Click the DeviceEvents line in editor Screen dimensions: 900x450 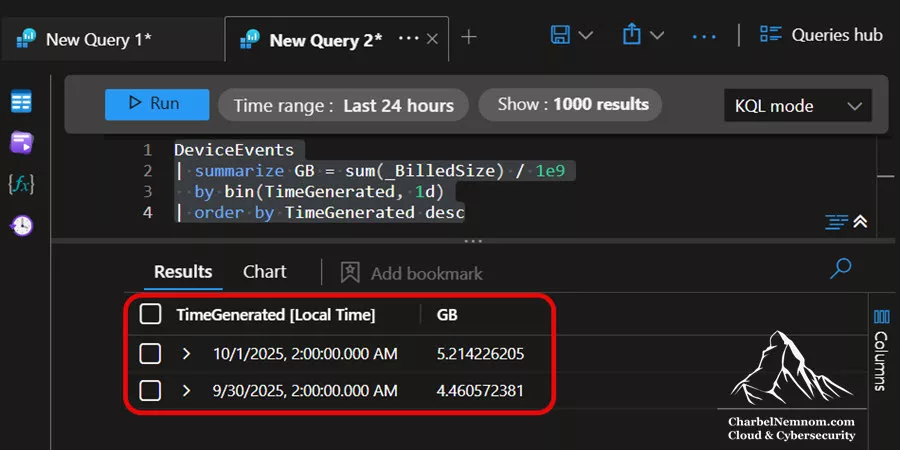(x=234, y=150)
